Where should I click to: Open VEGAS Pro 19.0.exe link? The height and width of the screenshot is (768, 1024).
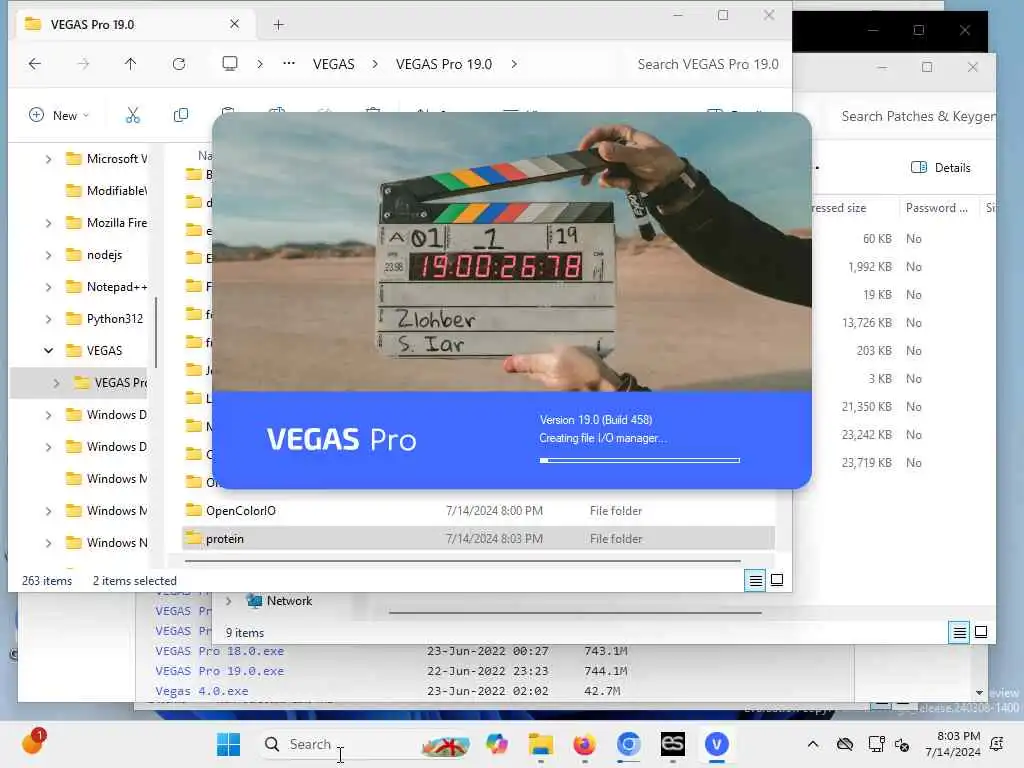point(219,671)
